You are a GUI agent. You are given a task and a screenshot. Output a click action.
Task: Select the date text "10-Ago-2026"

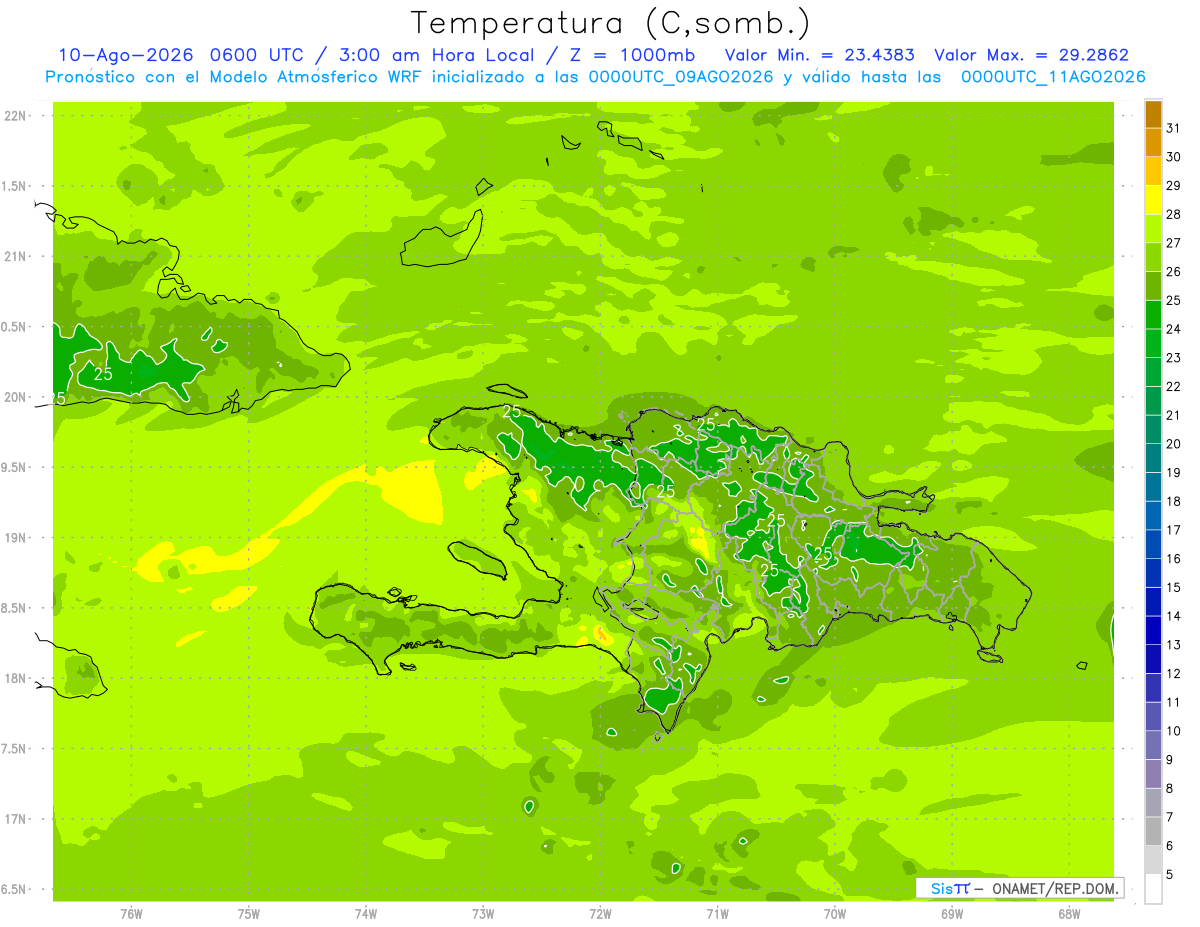pos(127,55)
